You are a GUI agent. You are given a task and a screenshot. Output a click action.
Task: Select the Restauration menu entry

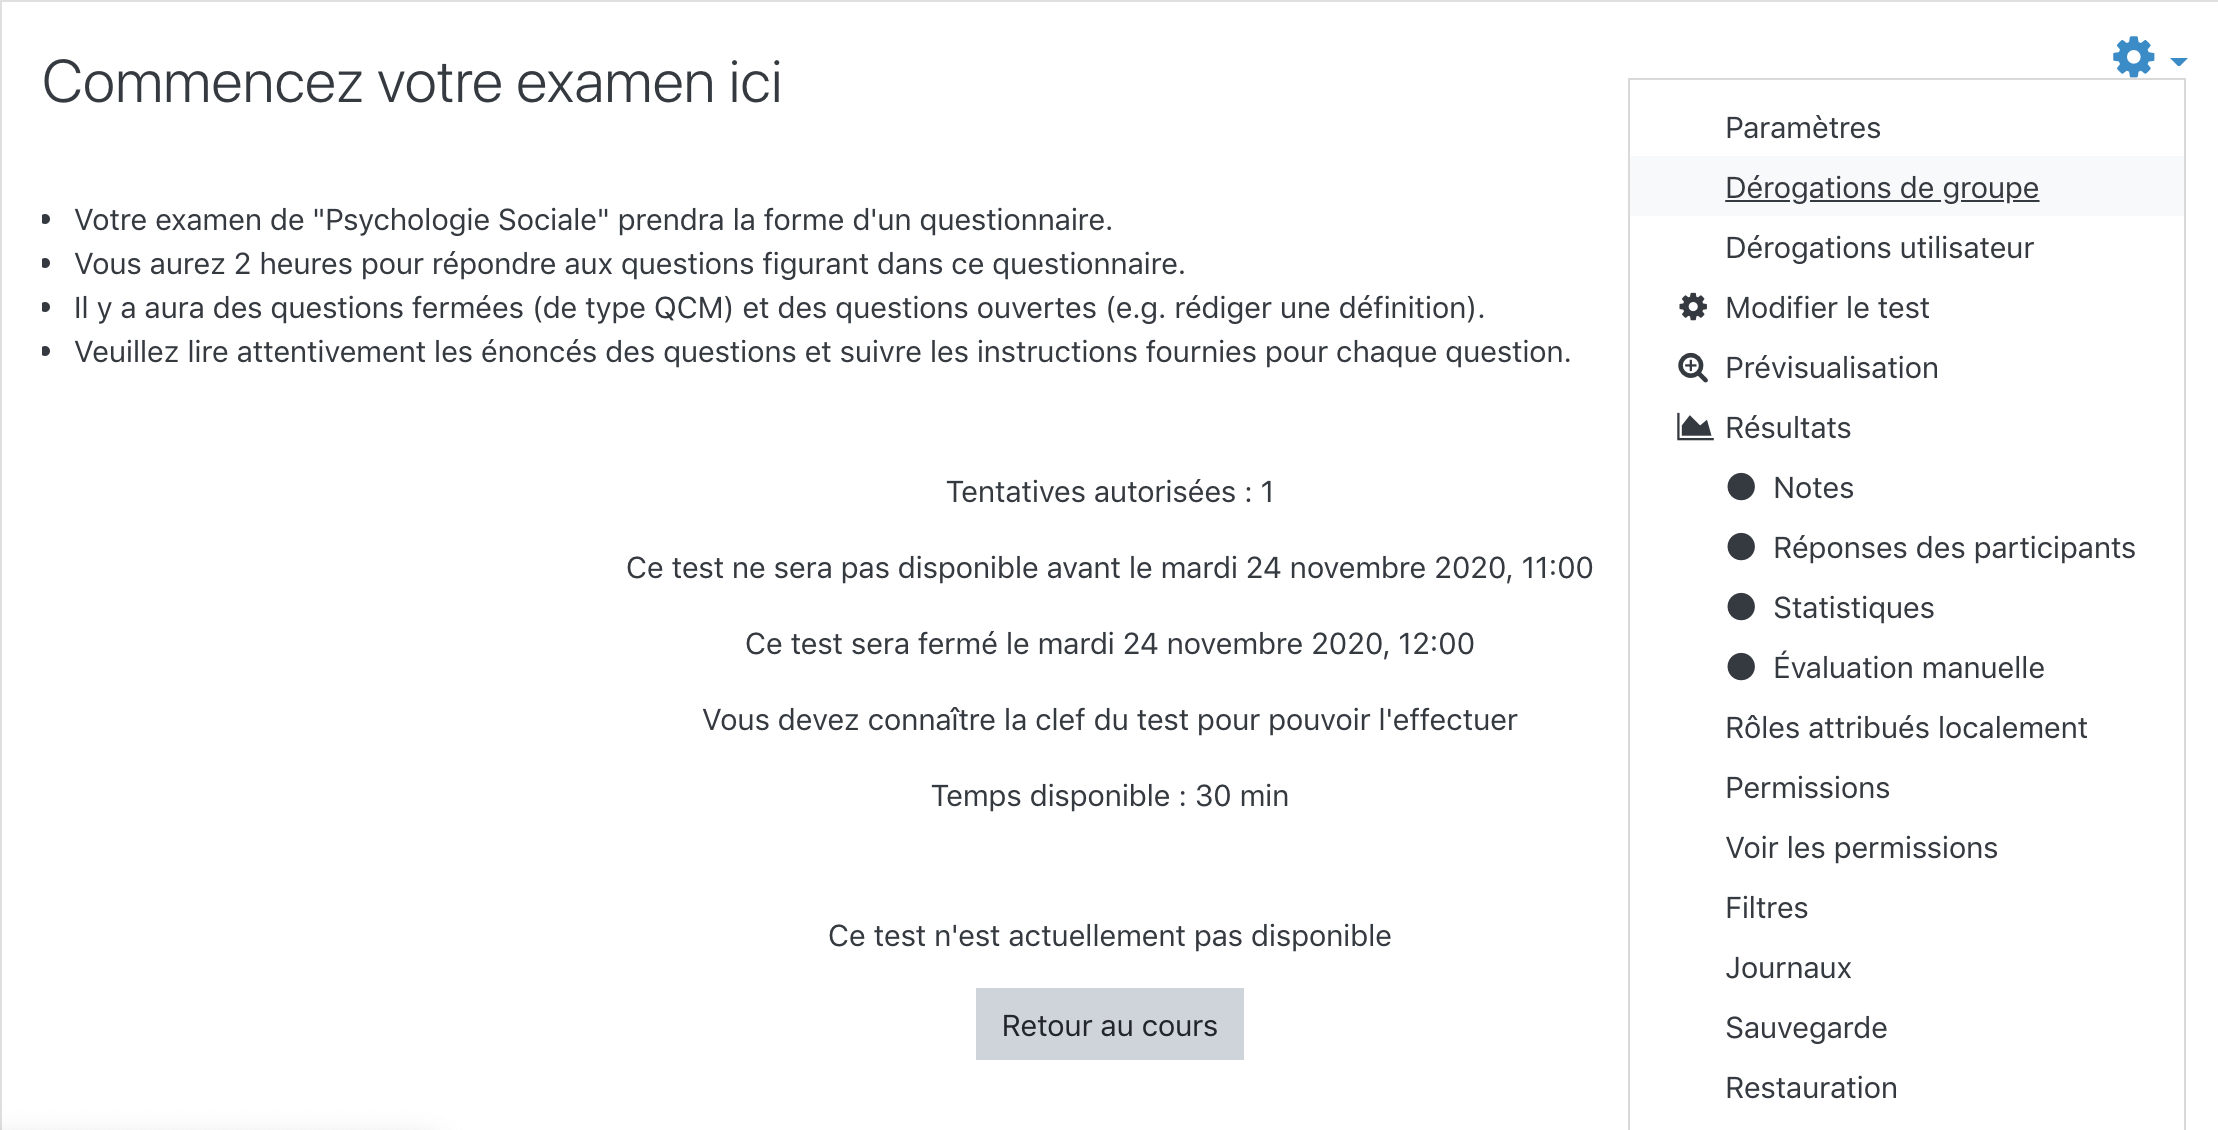1811,1088
